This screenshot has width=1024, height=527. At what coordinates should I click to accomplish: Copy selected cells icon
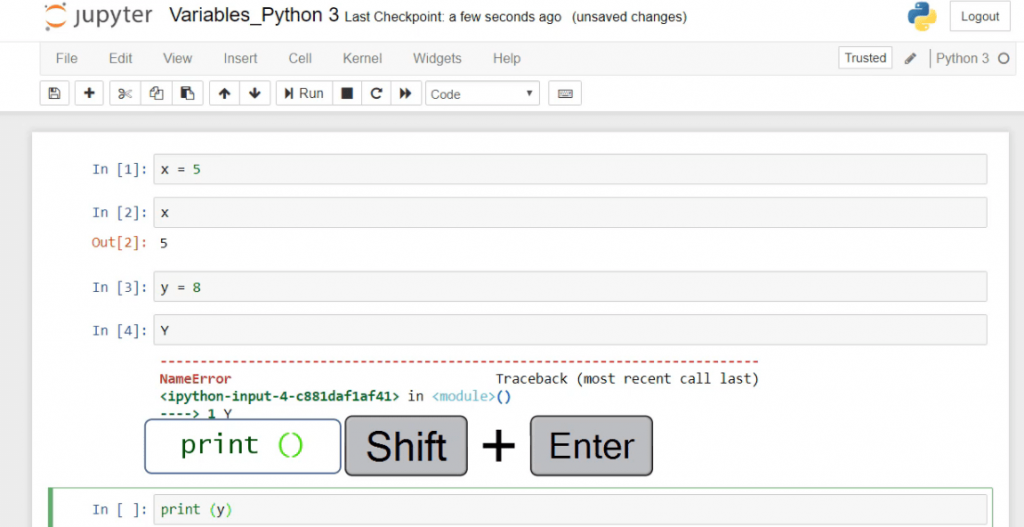[x=155, y=93]
